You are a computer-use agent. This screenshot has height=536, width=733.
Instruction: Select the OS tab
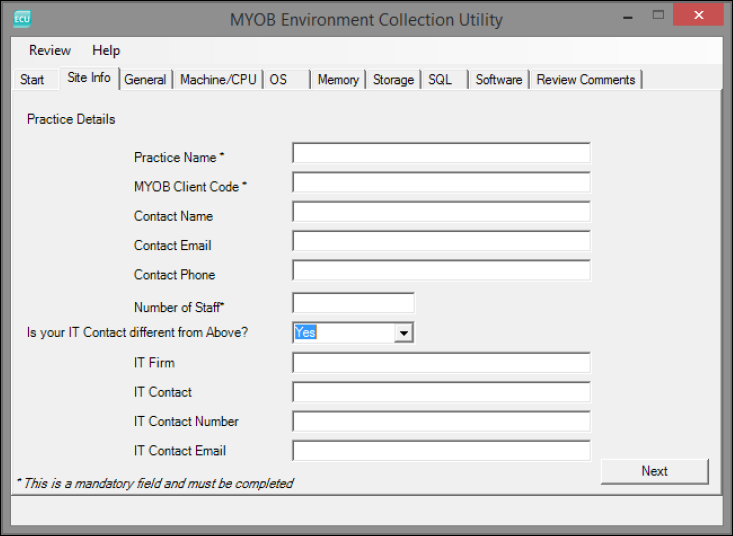pyautogui.click(x=278, y=80)
